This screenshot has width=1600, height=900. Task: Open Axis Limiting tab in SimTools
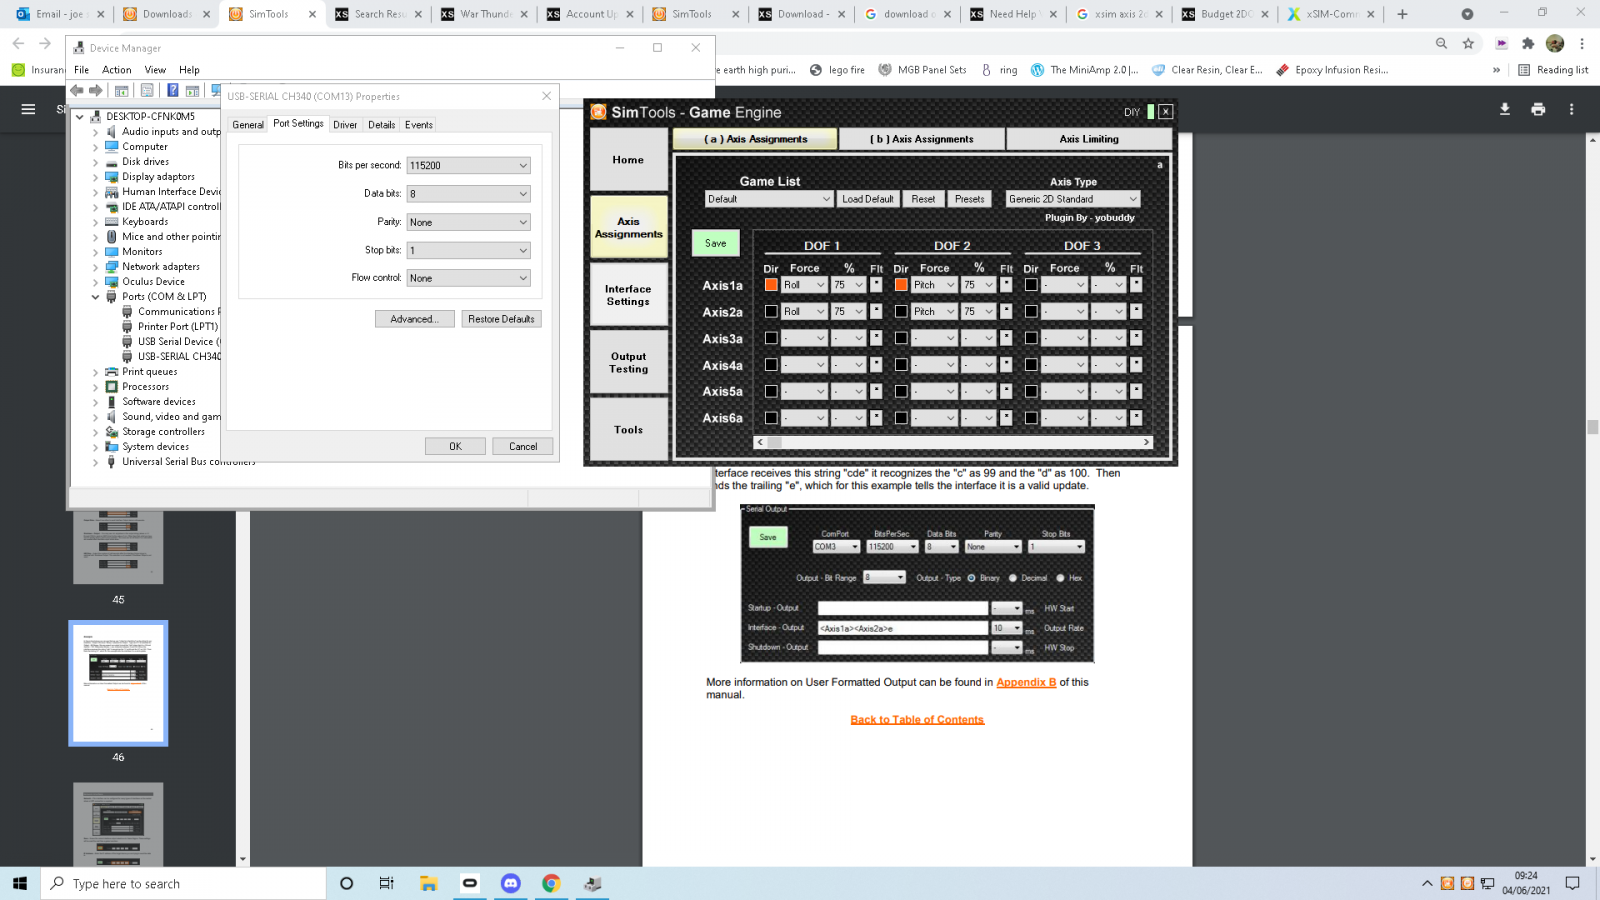[1089, 139]
